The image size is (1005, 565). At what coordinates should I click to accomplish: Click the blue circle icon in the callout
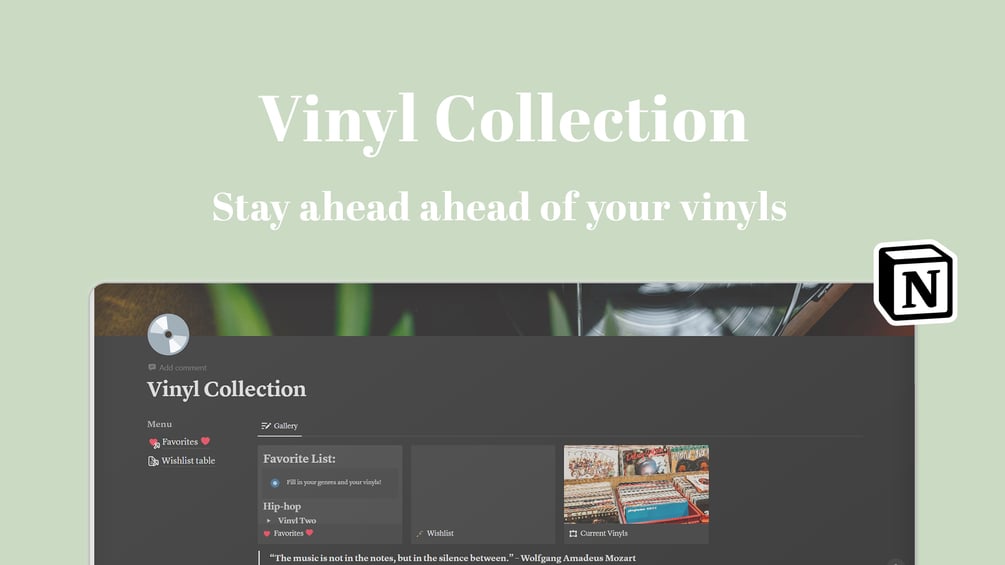coord(275,482)
